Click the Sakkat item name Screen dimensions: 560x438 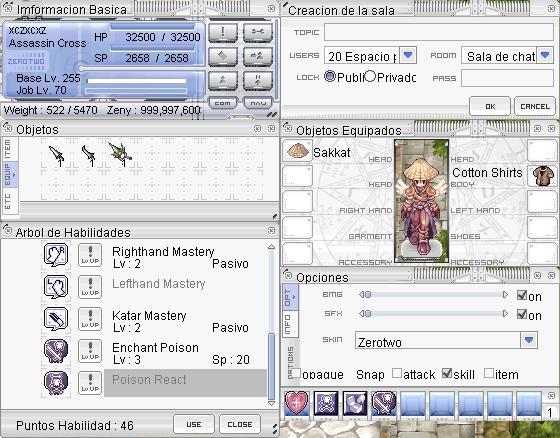coord(332,153)
